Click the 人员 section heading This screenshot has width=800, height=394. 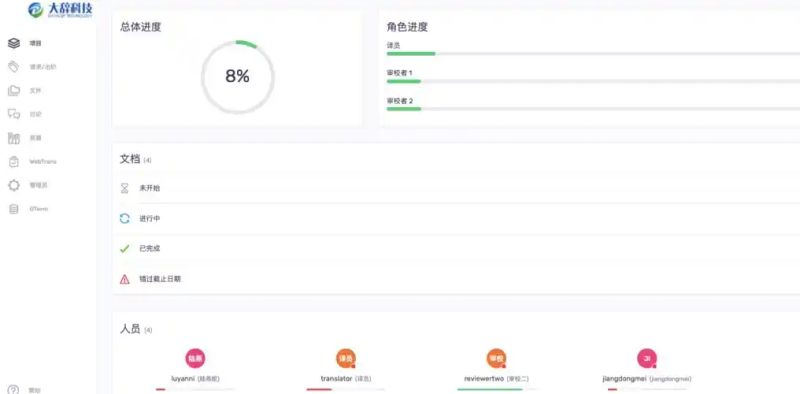130,329
